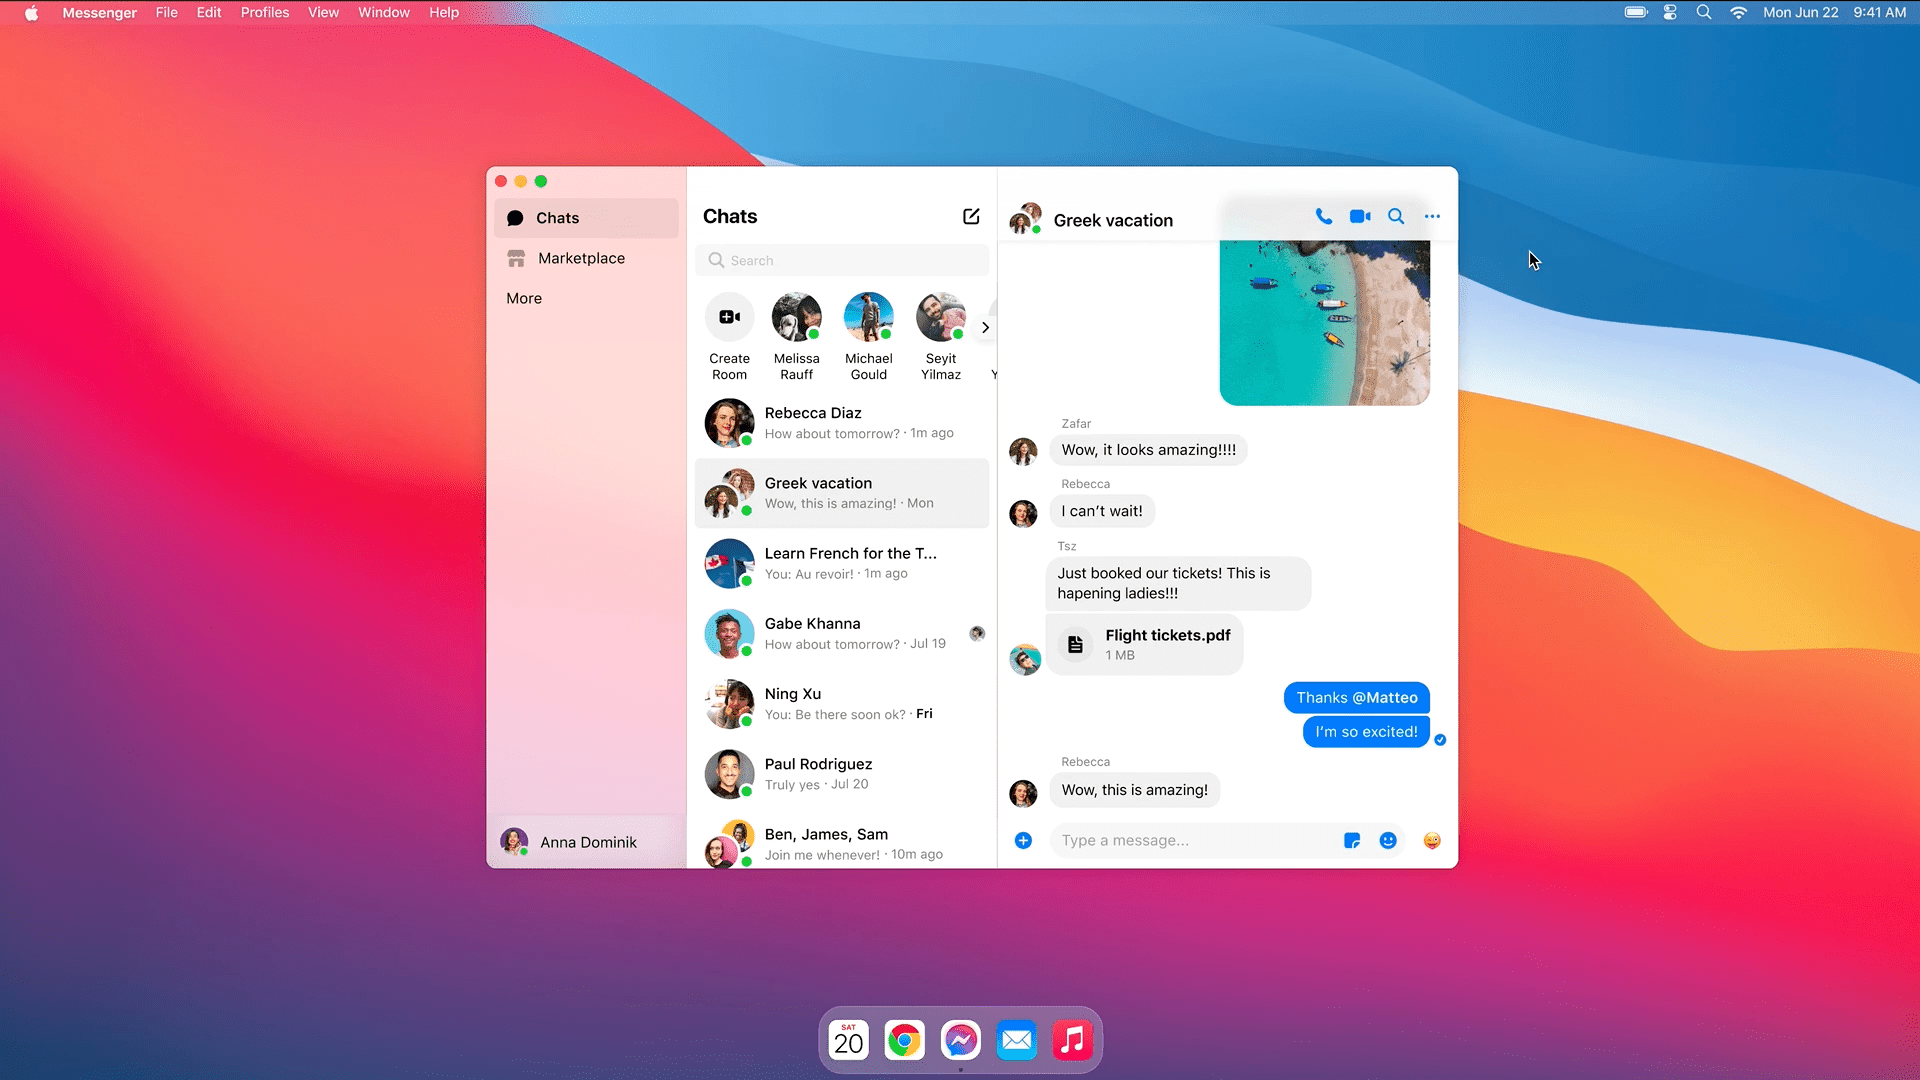The width and height of the screenshot is (1920, 1080).
Task: Open Anna Dominik profile at sidebar bottom
Action: [x=586, y=842]
